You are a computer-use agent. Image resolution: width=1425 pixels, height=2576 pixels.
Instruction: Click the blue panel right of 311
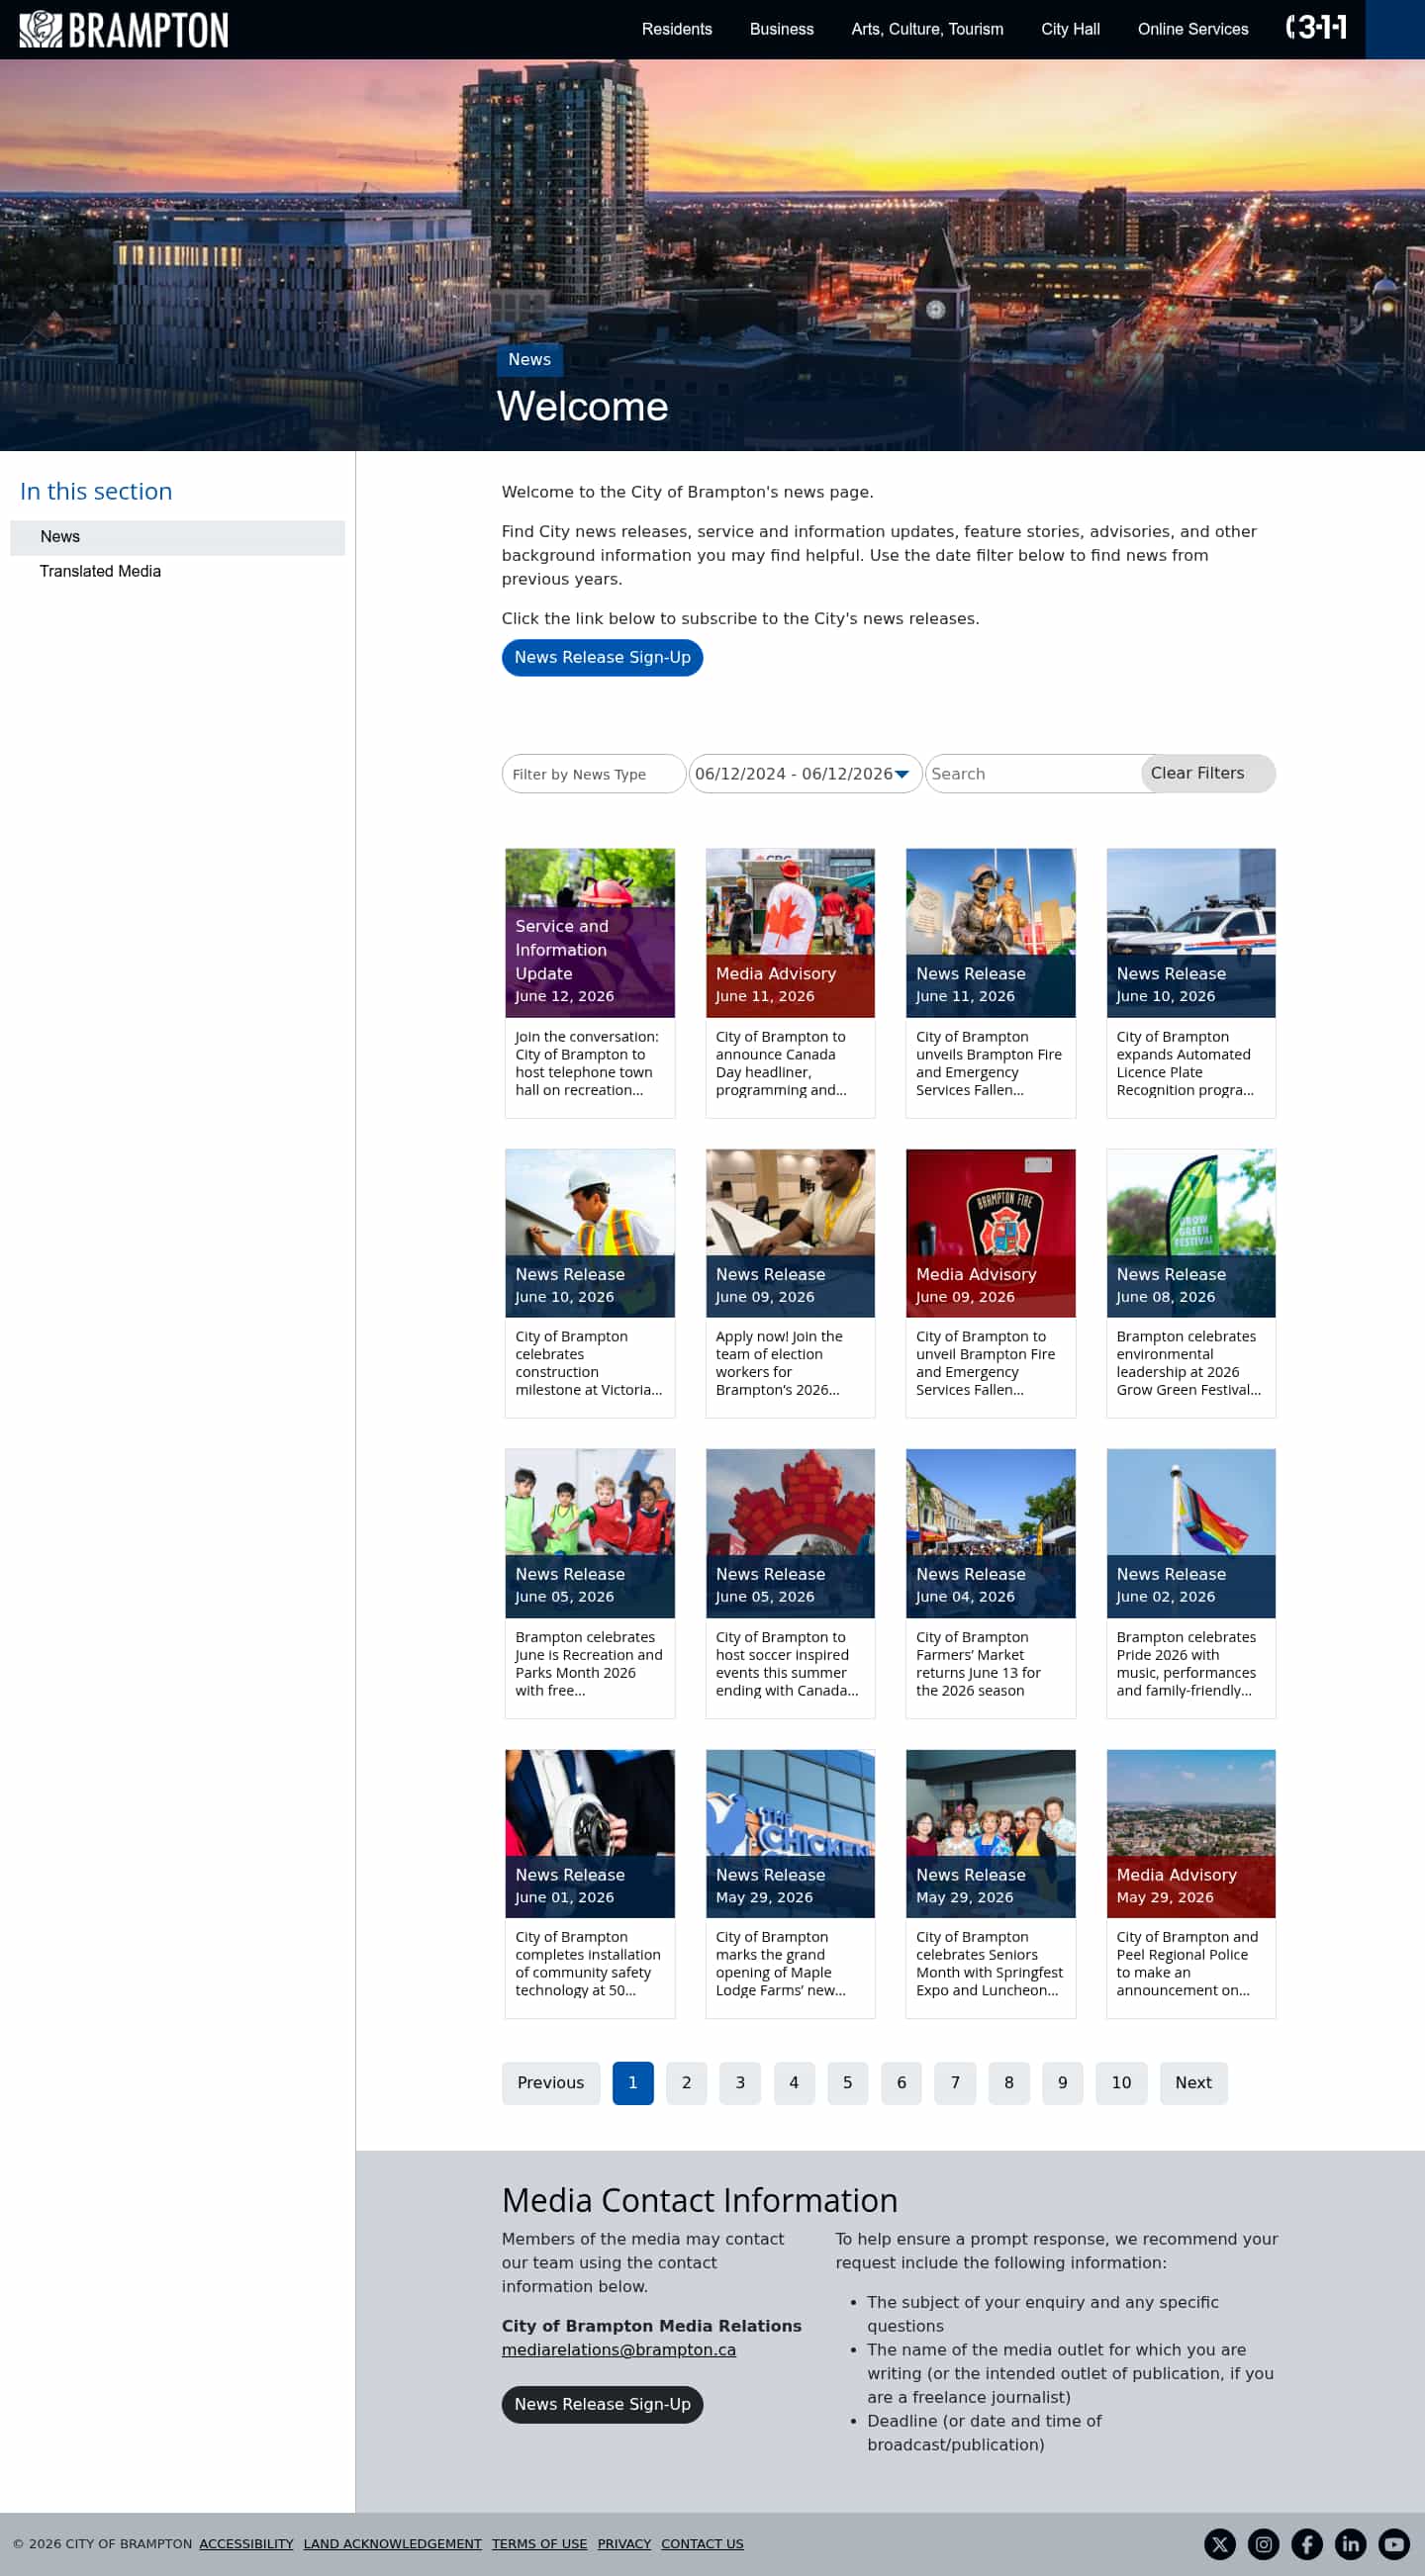point(1395,29)
